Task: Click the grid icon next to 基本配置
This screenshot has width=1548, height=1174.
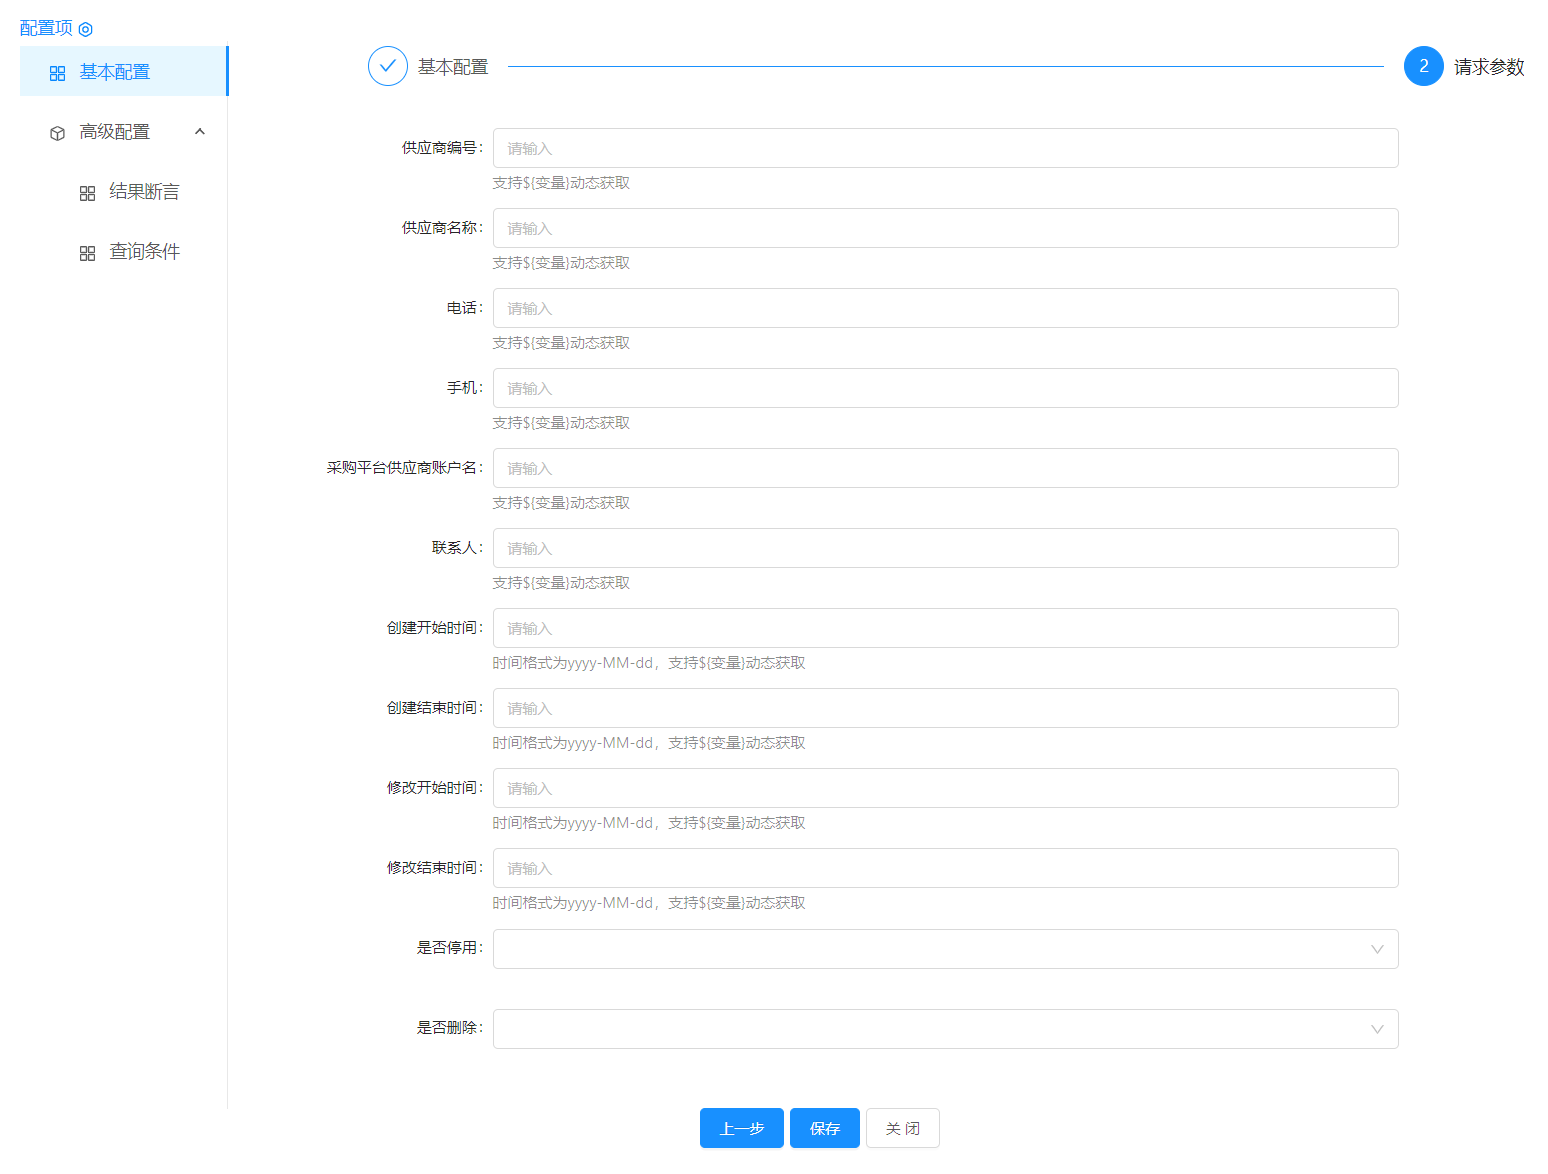Action: pyautogui.click(x=57, y=73)
